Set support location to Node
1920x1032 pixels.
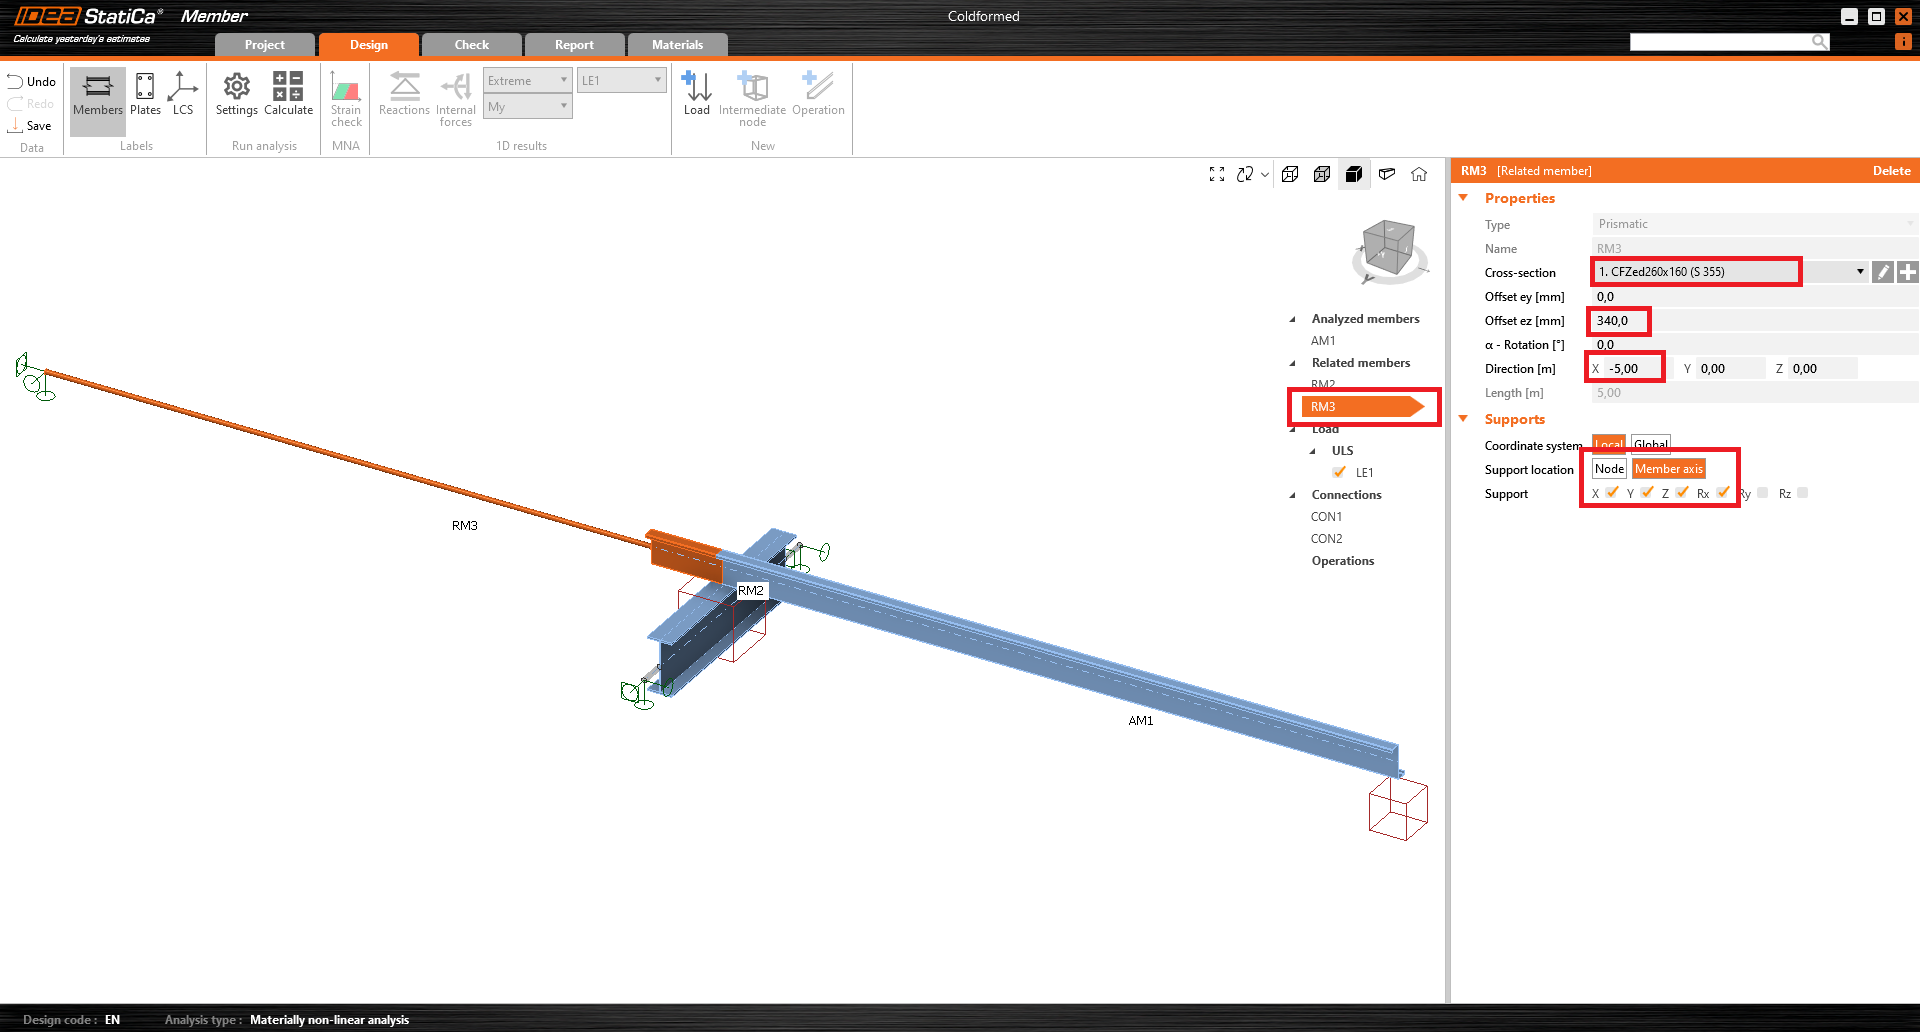coord(1609,469)
